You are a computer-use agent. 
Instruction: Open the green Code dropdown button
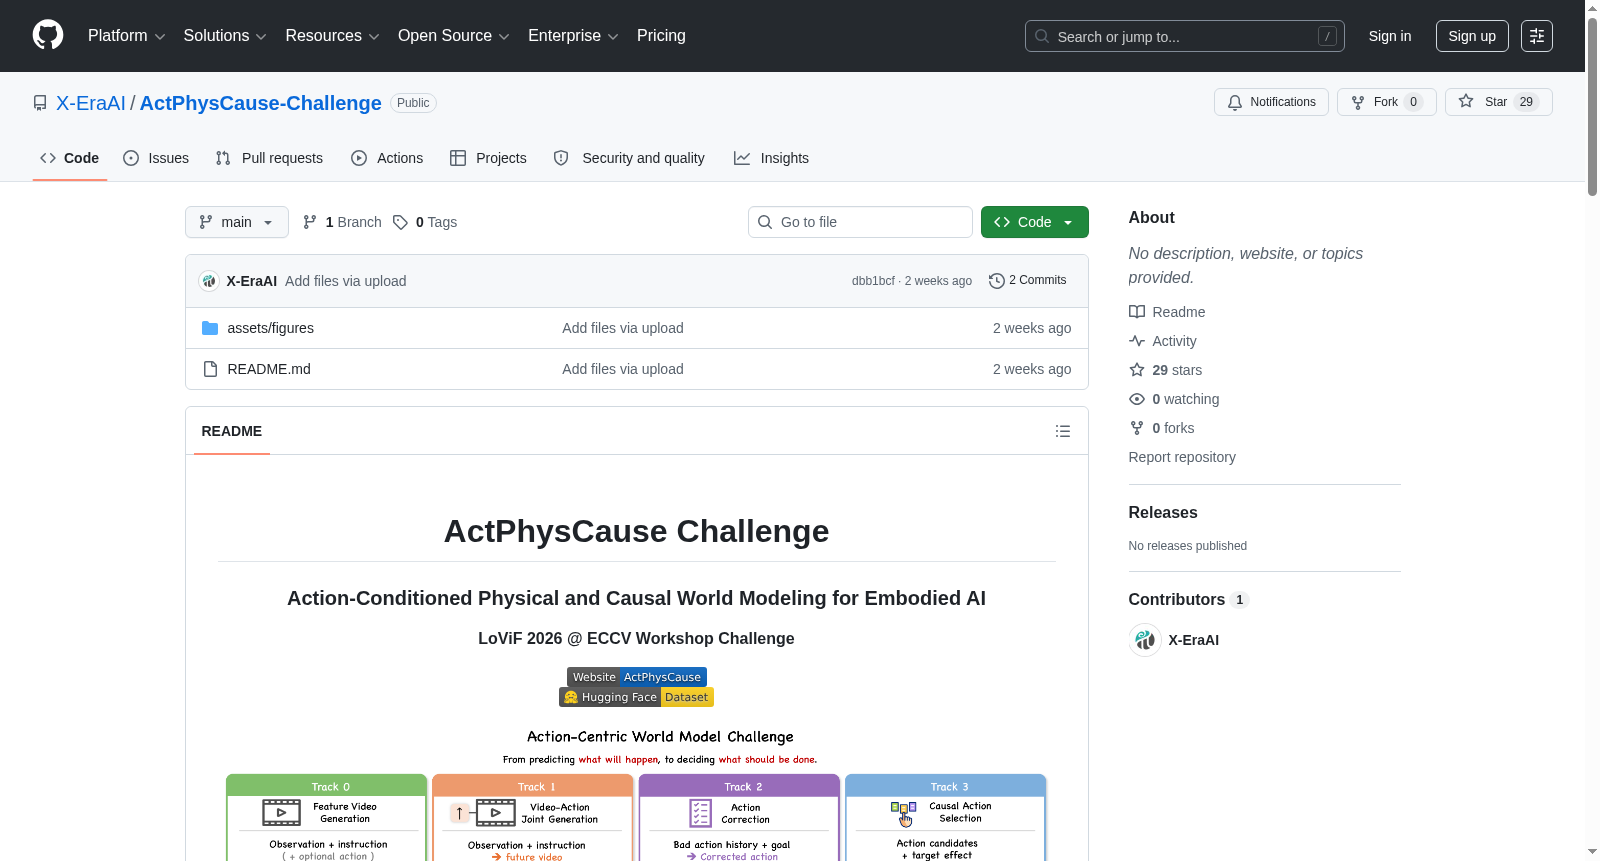coord(1035,222)
